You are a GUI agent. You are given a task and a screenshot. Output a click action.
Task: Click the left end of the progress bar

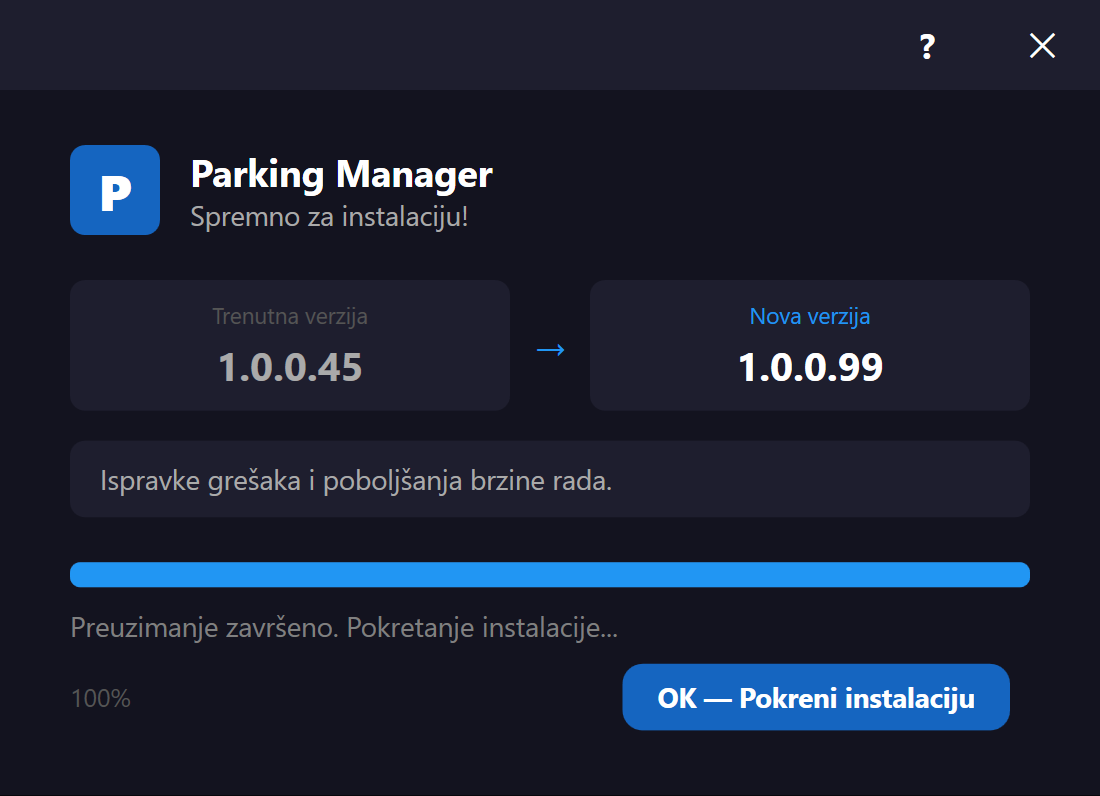79,574
